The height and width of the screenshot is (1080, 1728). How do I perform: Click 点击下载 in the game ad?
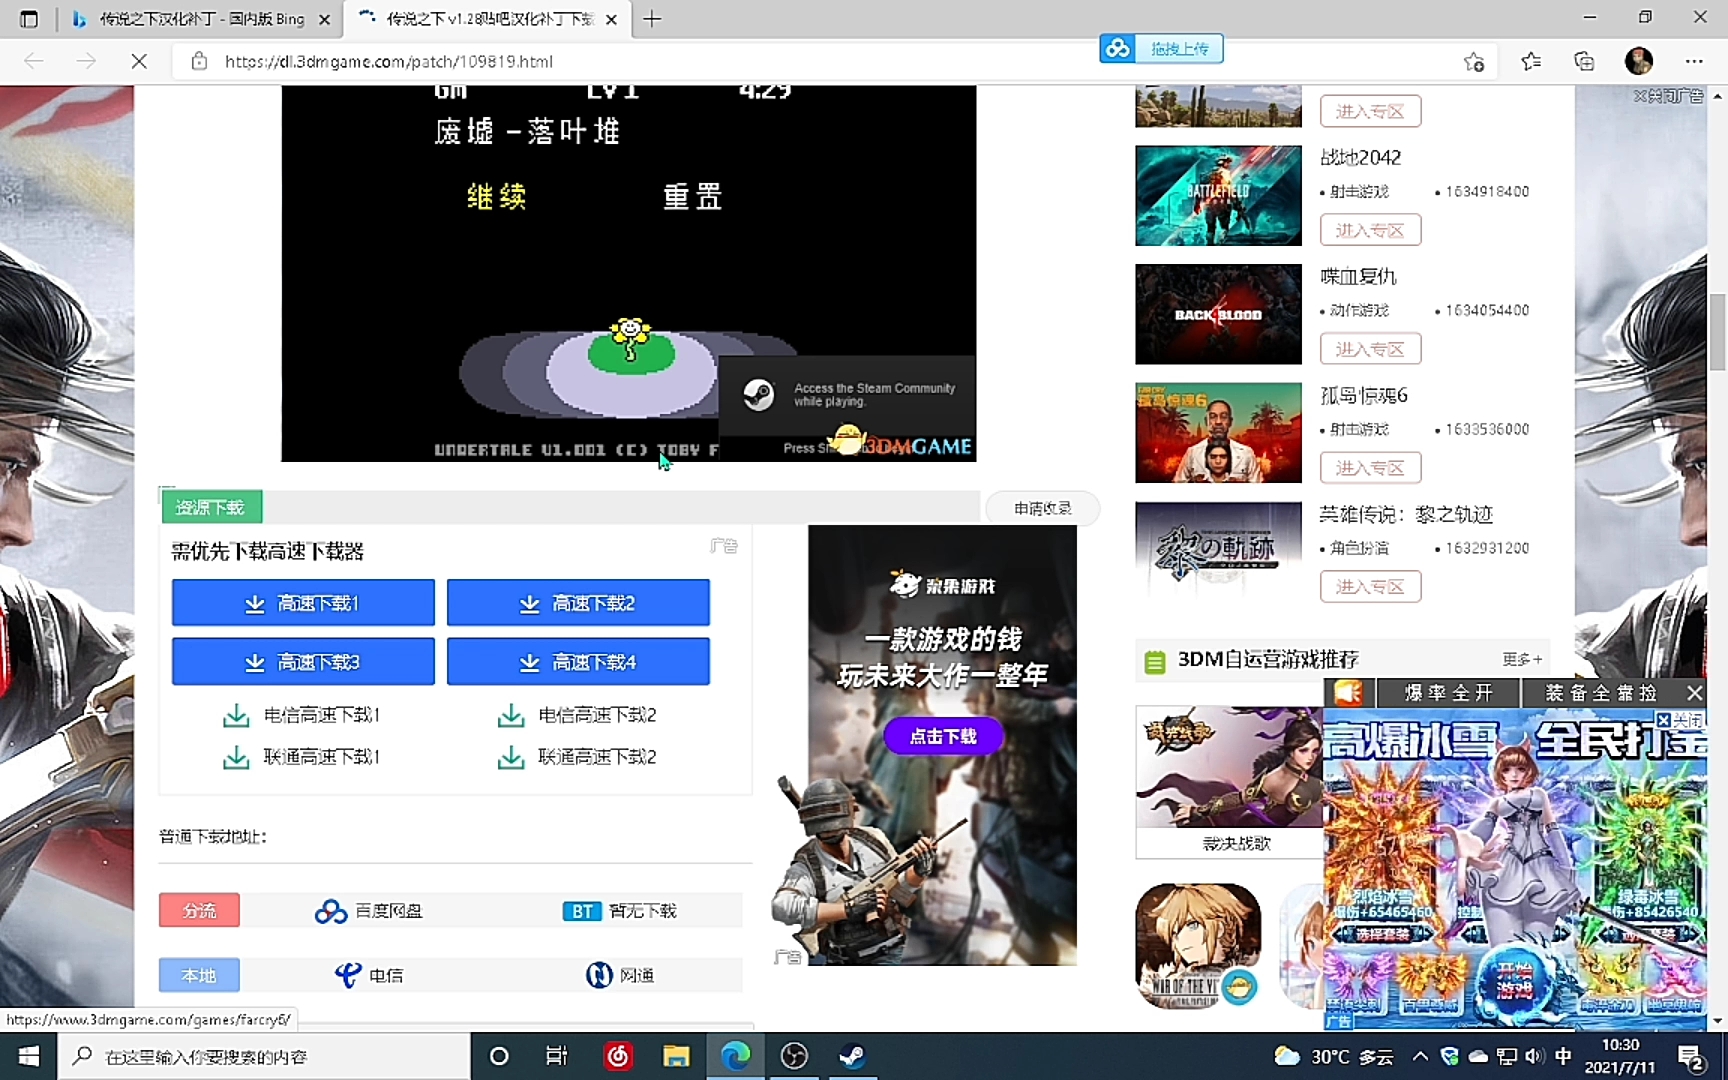point(943,737)
